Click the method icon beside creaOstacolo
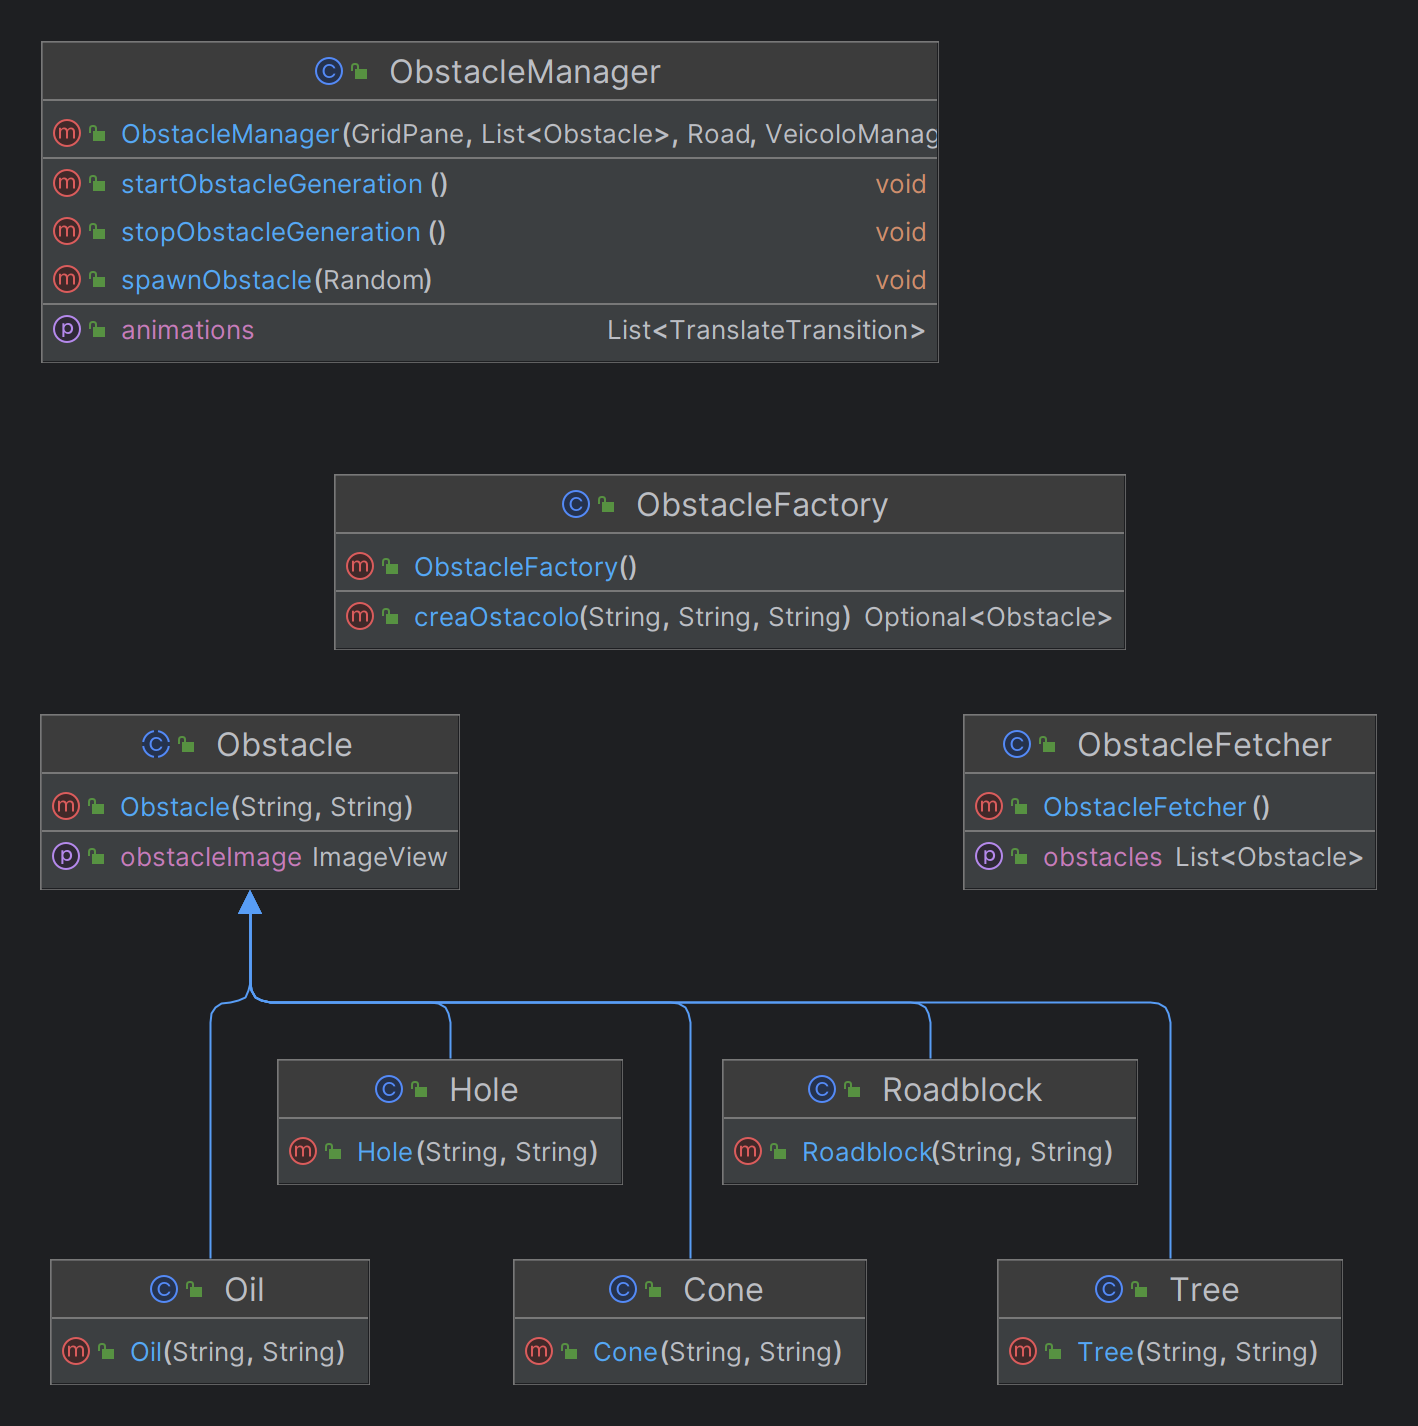 [360, 616]
